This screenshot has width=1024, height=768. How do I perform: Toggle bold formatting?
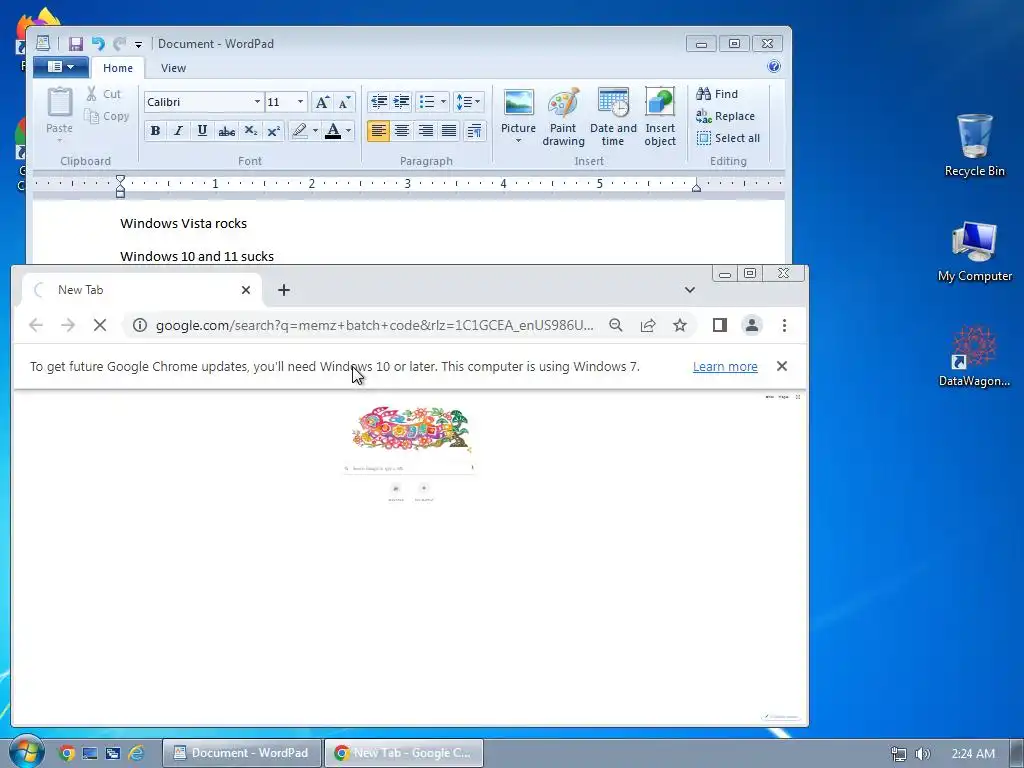[155, 131]
